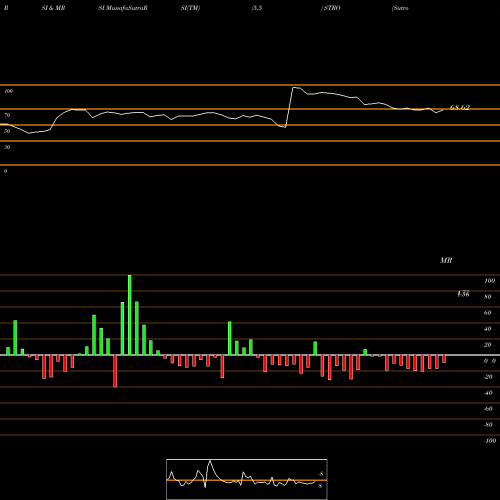
Task: Click the '(Sutro' company name text
Action: click(x=400, y=8)
